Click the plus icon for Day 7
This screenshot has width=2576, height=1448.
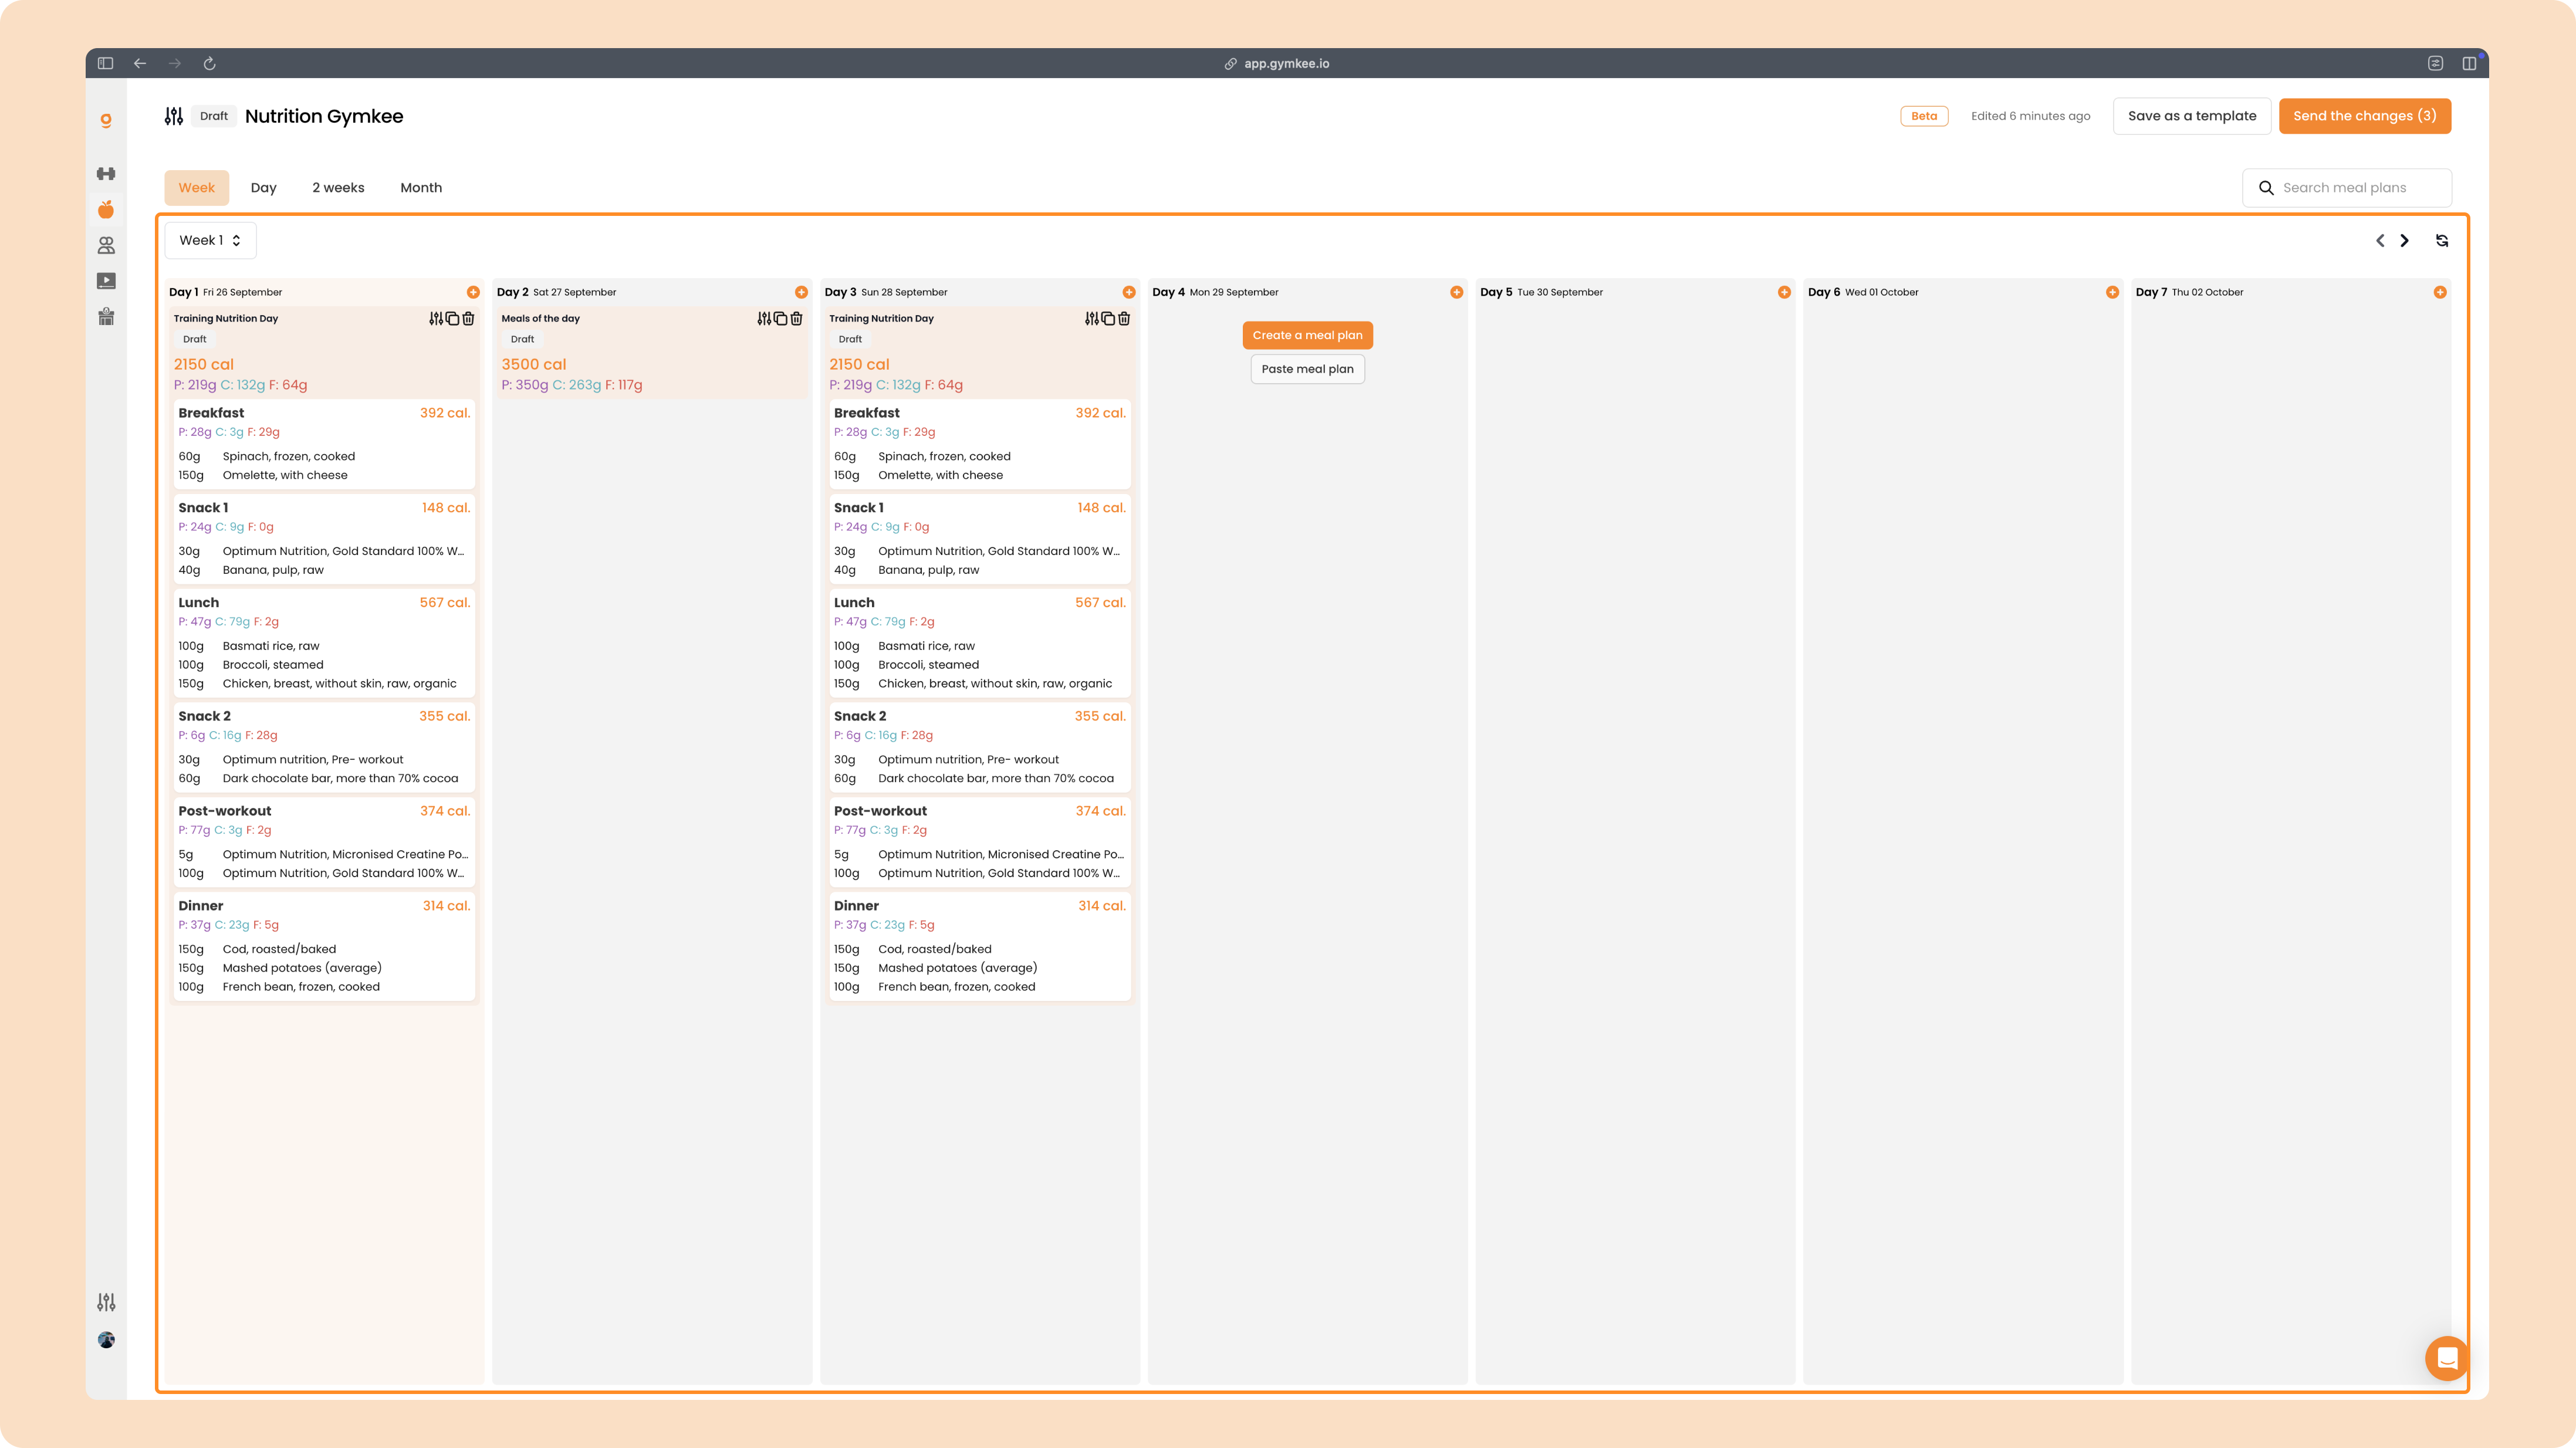tap(2440, 292)
